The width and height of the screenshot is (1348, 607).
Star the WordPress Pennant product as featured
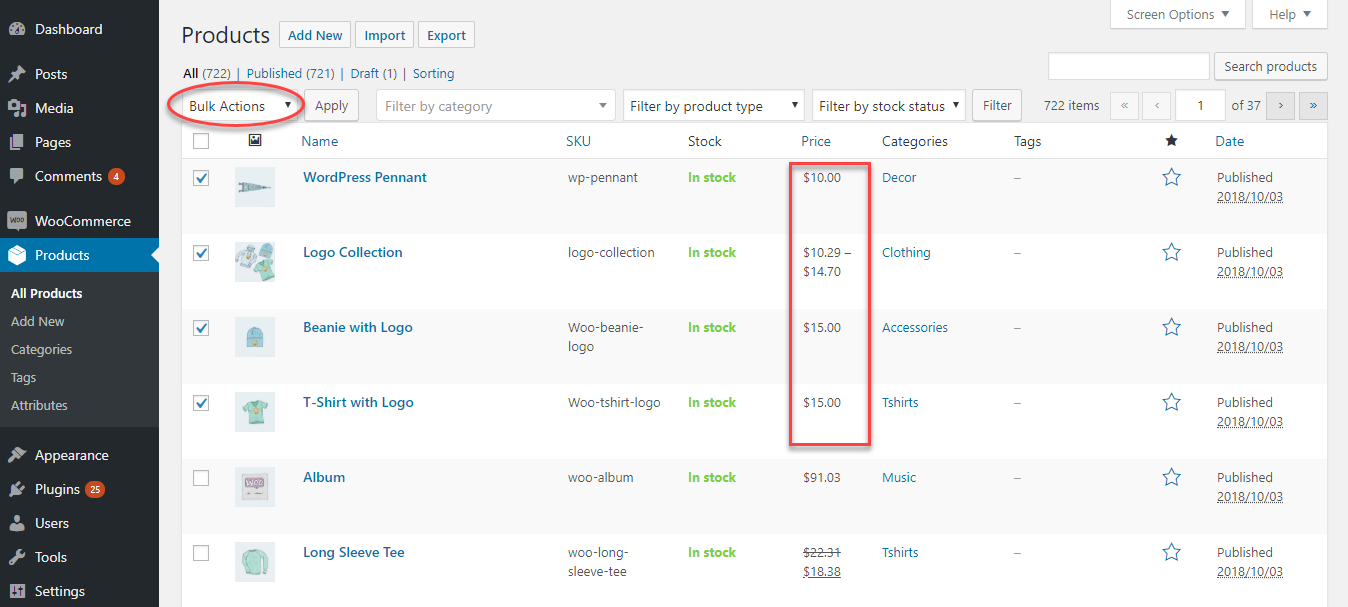coord(1172,177)
